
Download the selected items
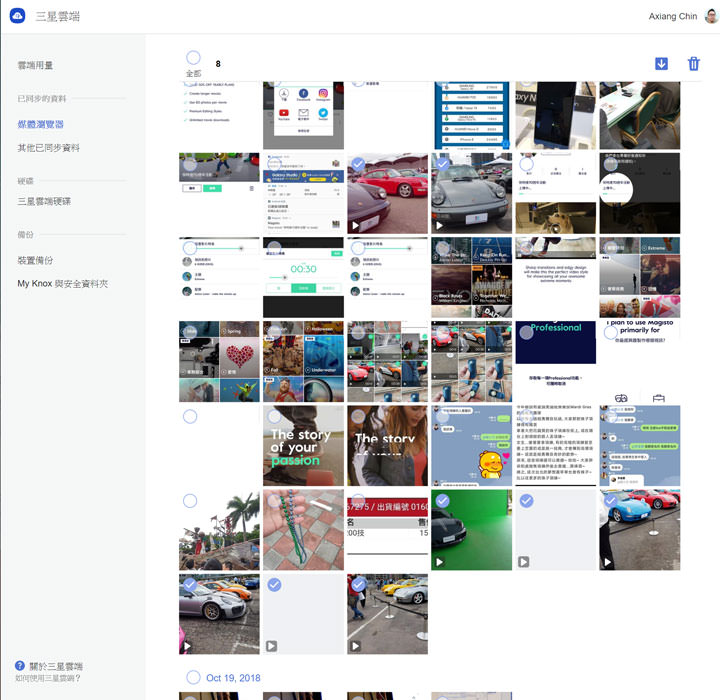(x=661, y=64)
